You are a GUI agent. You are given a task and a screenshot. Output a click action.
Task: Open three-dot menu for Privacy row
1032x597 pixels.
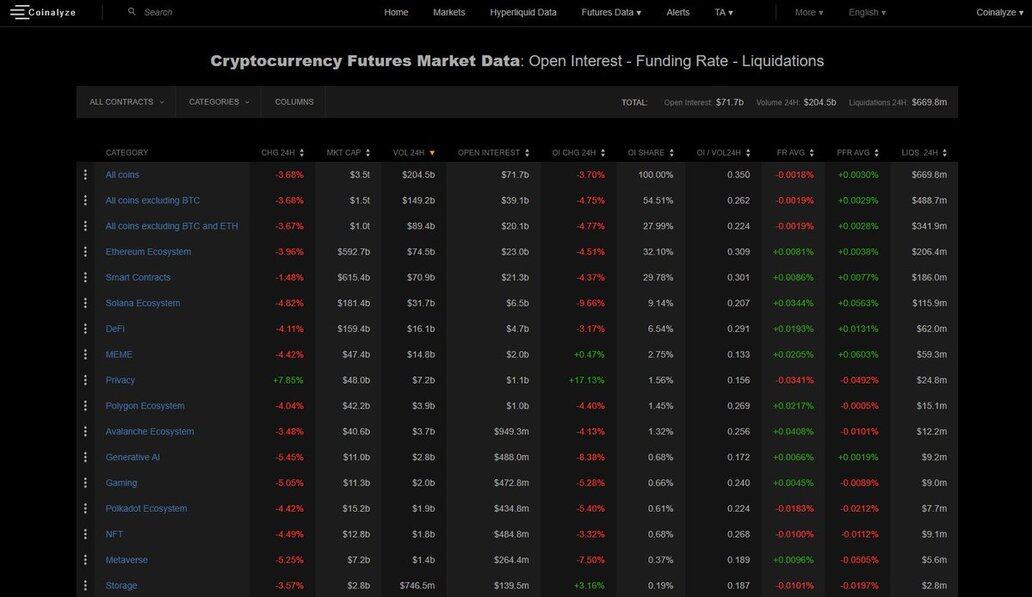[x=85, y=380]
